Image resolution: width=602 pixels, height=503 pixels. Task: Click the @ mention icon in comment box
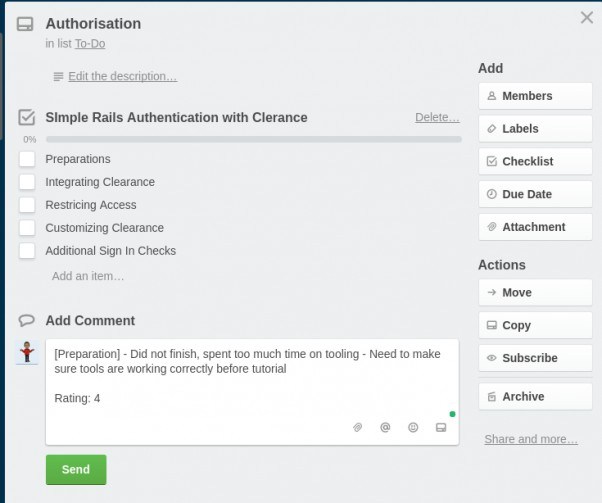click(x=385, y=427)
